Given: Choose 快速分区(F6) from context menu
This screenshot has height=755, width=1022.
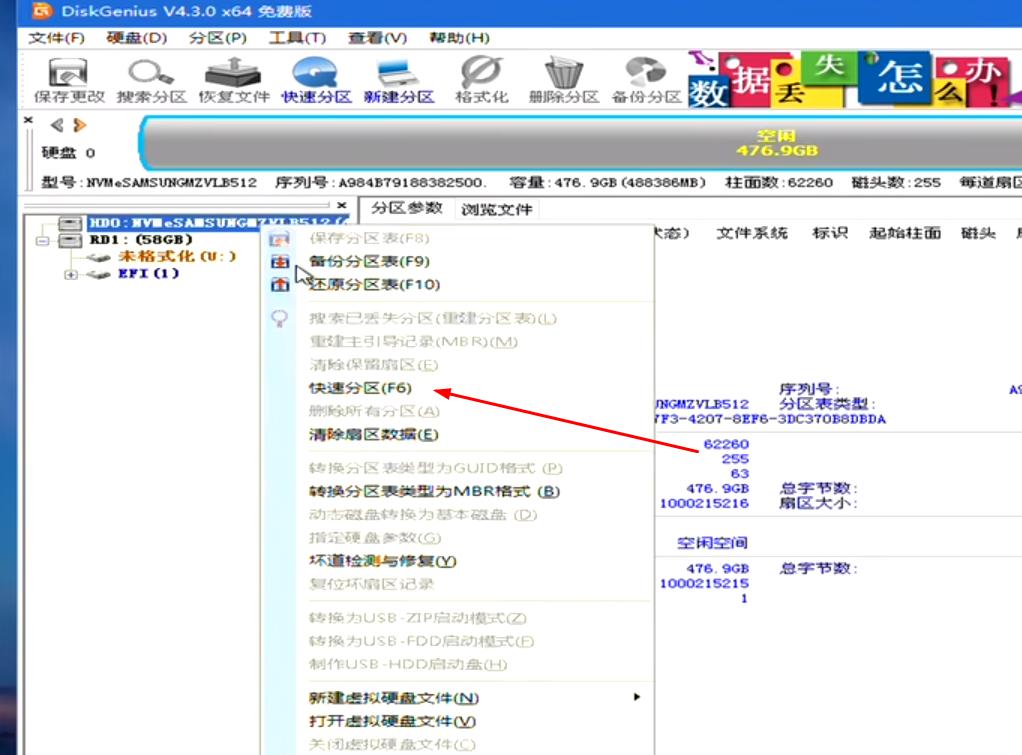Looking at the screenshot, I should click(360, 389).
